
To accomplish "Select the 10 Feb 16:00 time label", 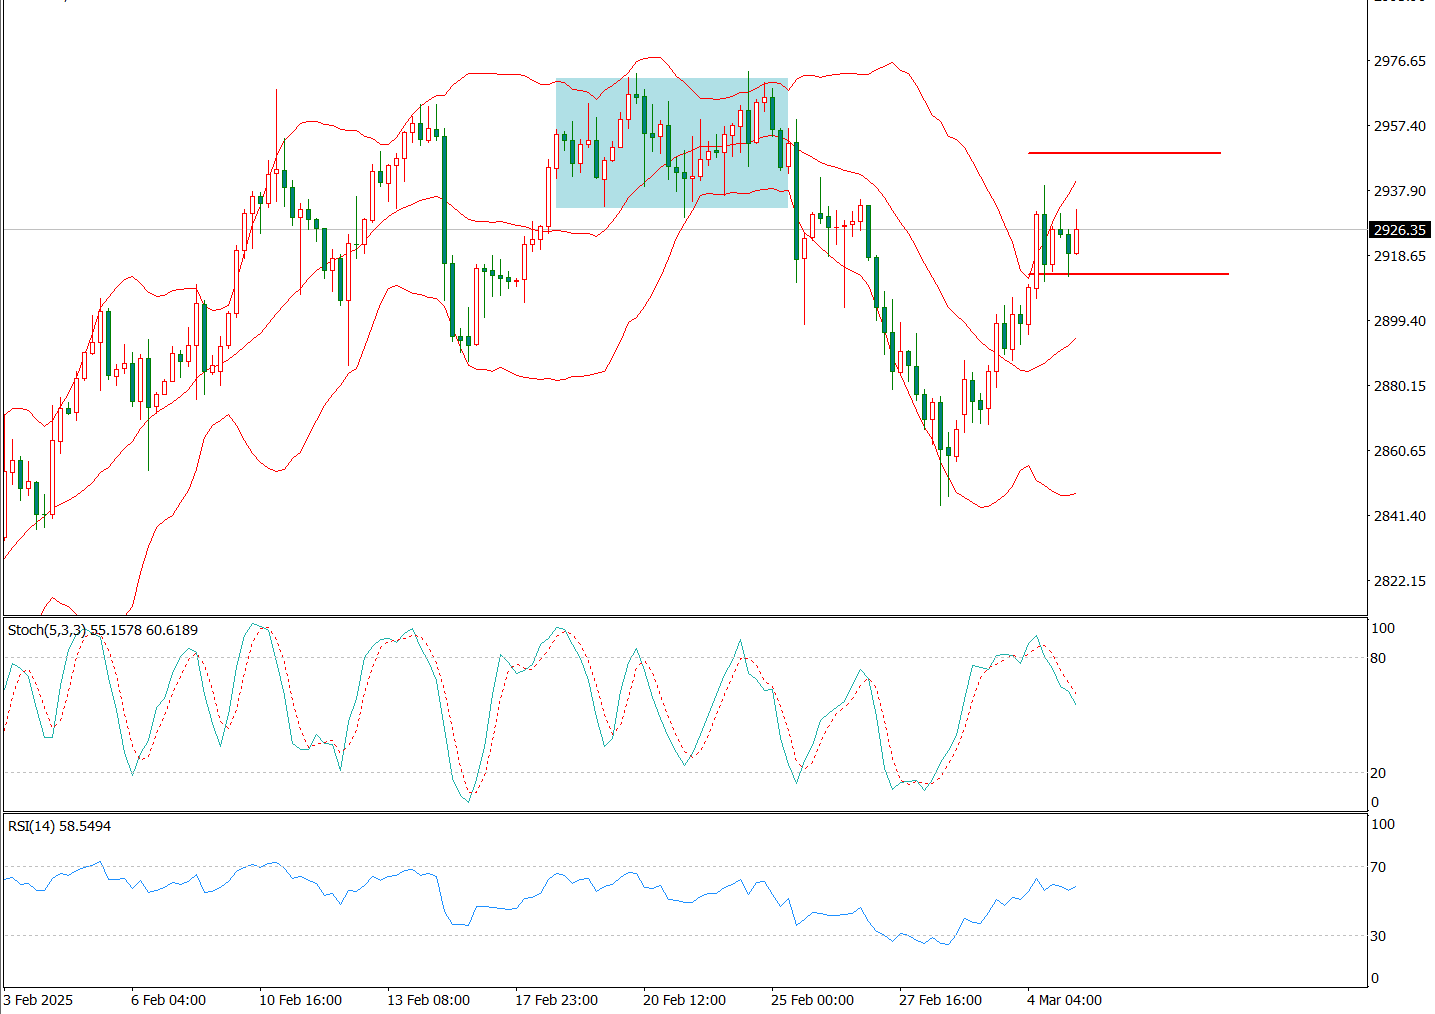I will coord(301,1000).
